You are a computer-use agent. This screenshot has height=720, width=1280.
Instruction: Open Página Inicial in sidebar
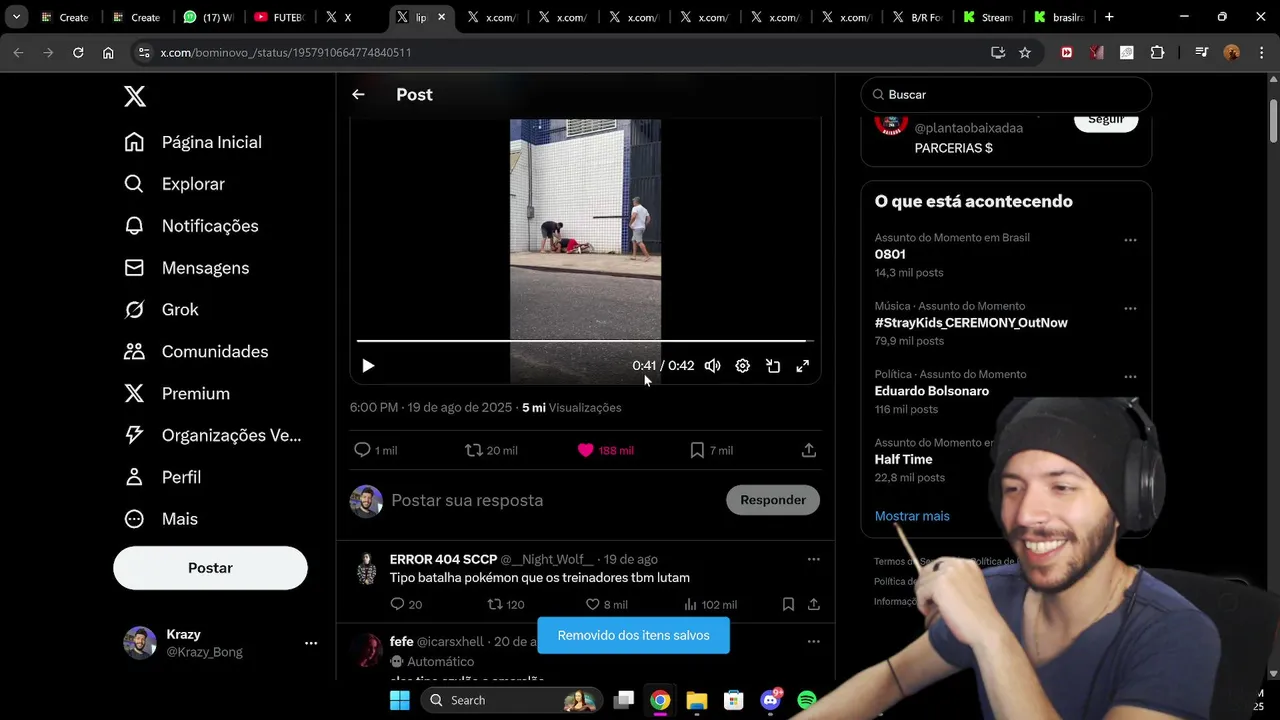click(193, 142)
